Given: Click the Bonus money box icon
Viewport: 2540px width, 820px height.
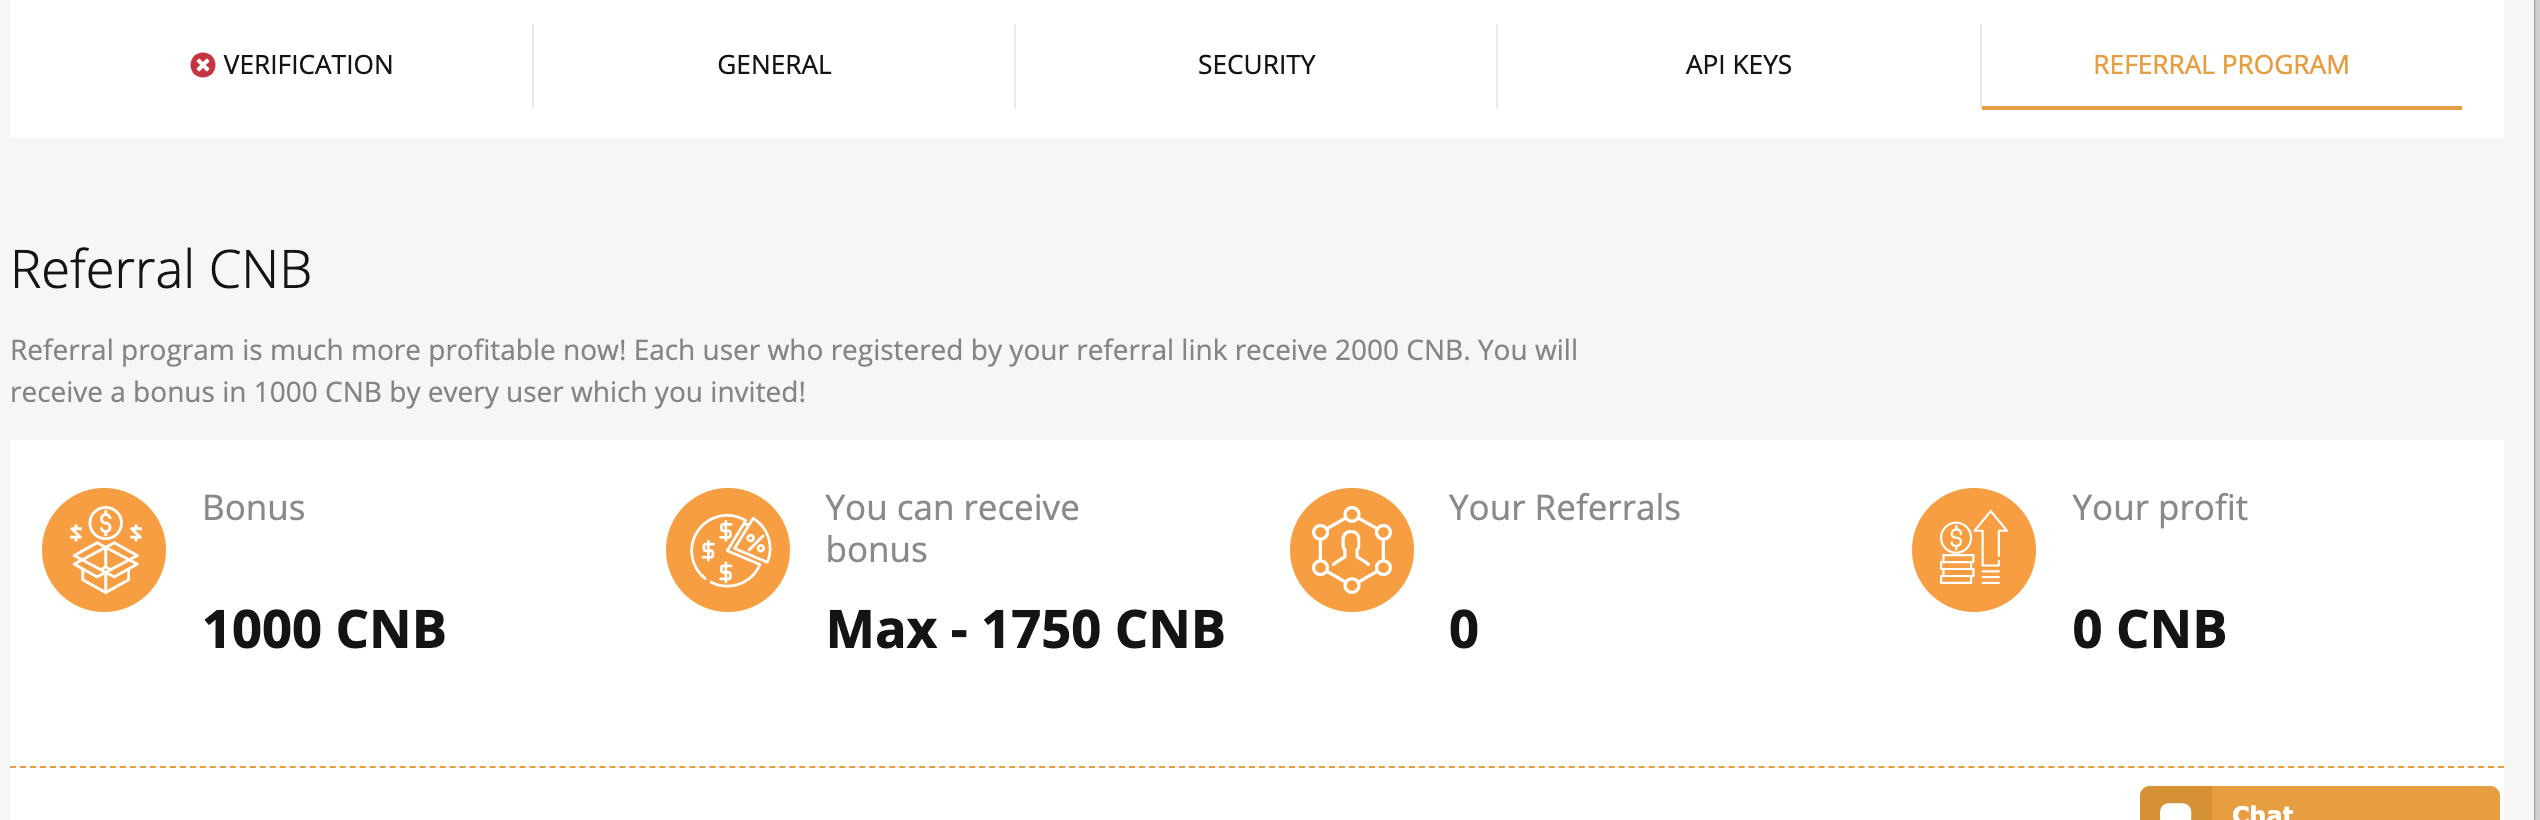Looking at the screenshot, I should (104, 550).
